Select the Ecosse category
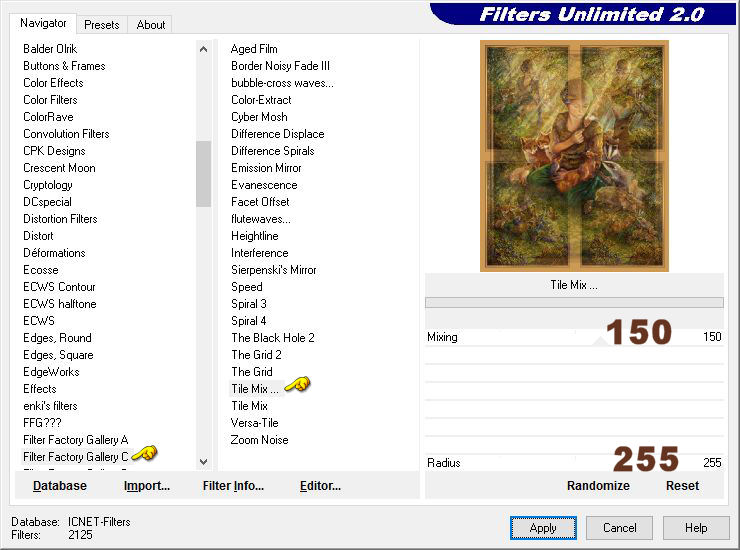The height and width of the screenshot is (550, 740). point(41,270)
